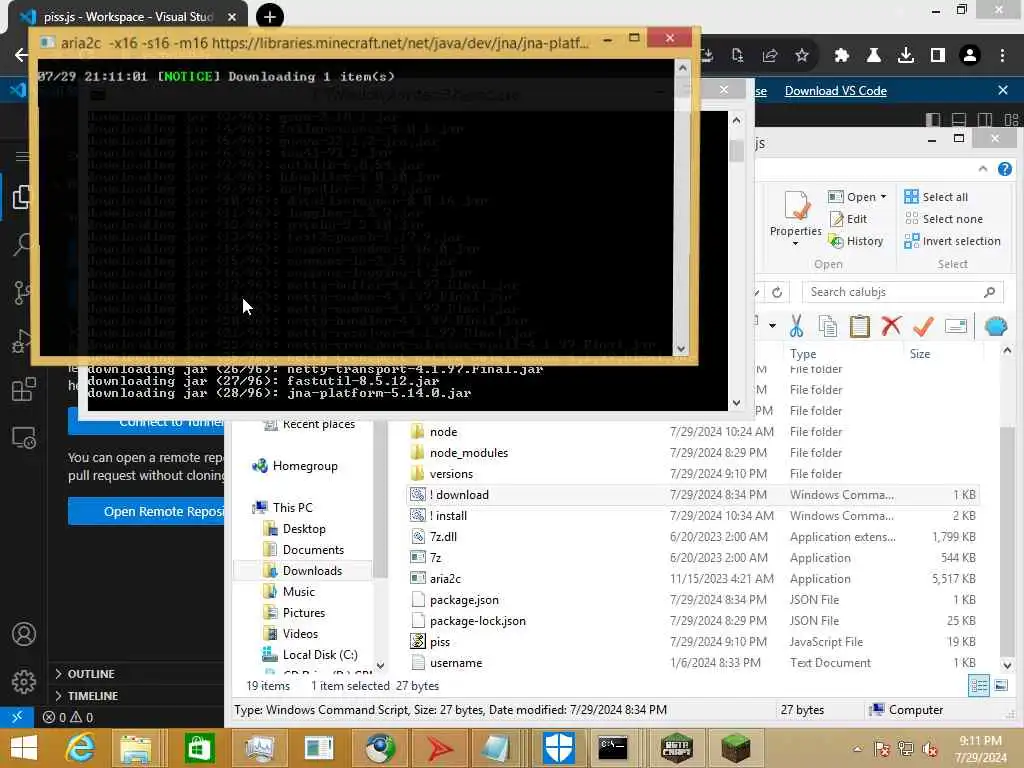Image resolution: width=1024 pixels, height=768 pixels.
Task: Switch Explorer to Details view
Action: coord(978,686)
